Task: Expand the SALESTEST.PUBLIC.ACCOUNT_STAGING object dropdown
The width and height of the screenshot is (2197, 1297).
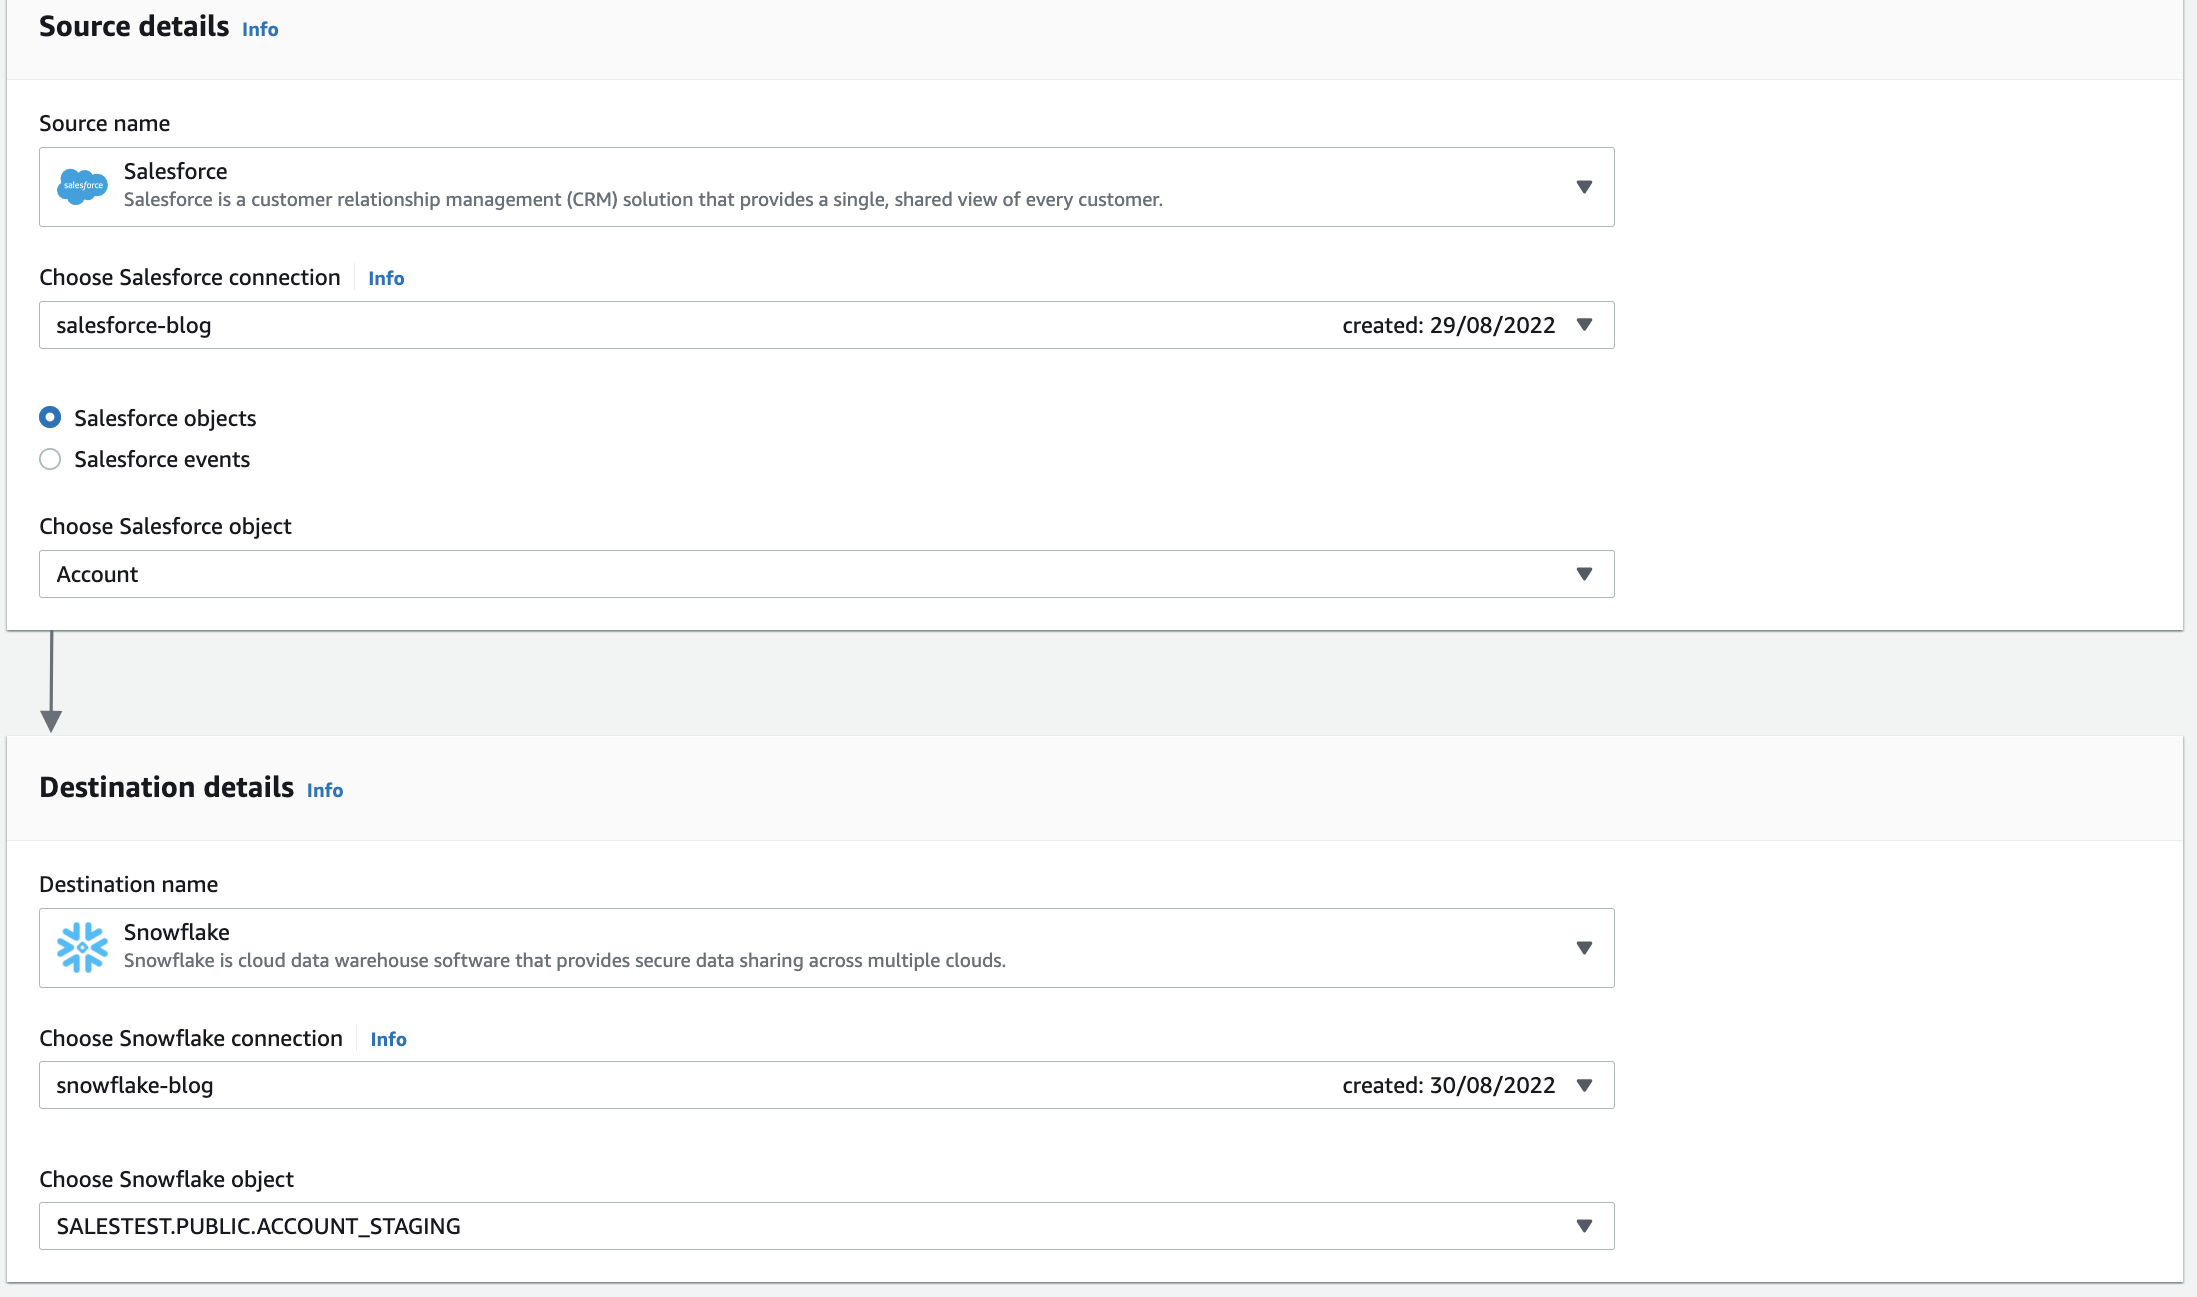Action: pyautogui.click(x=1584, y=1226)
